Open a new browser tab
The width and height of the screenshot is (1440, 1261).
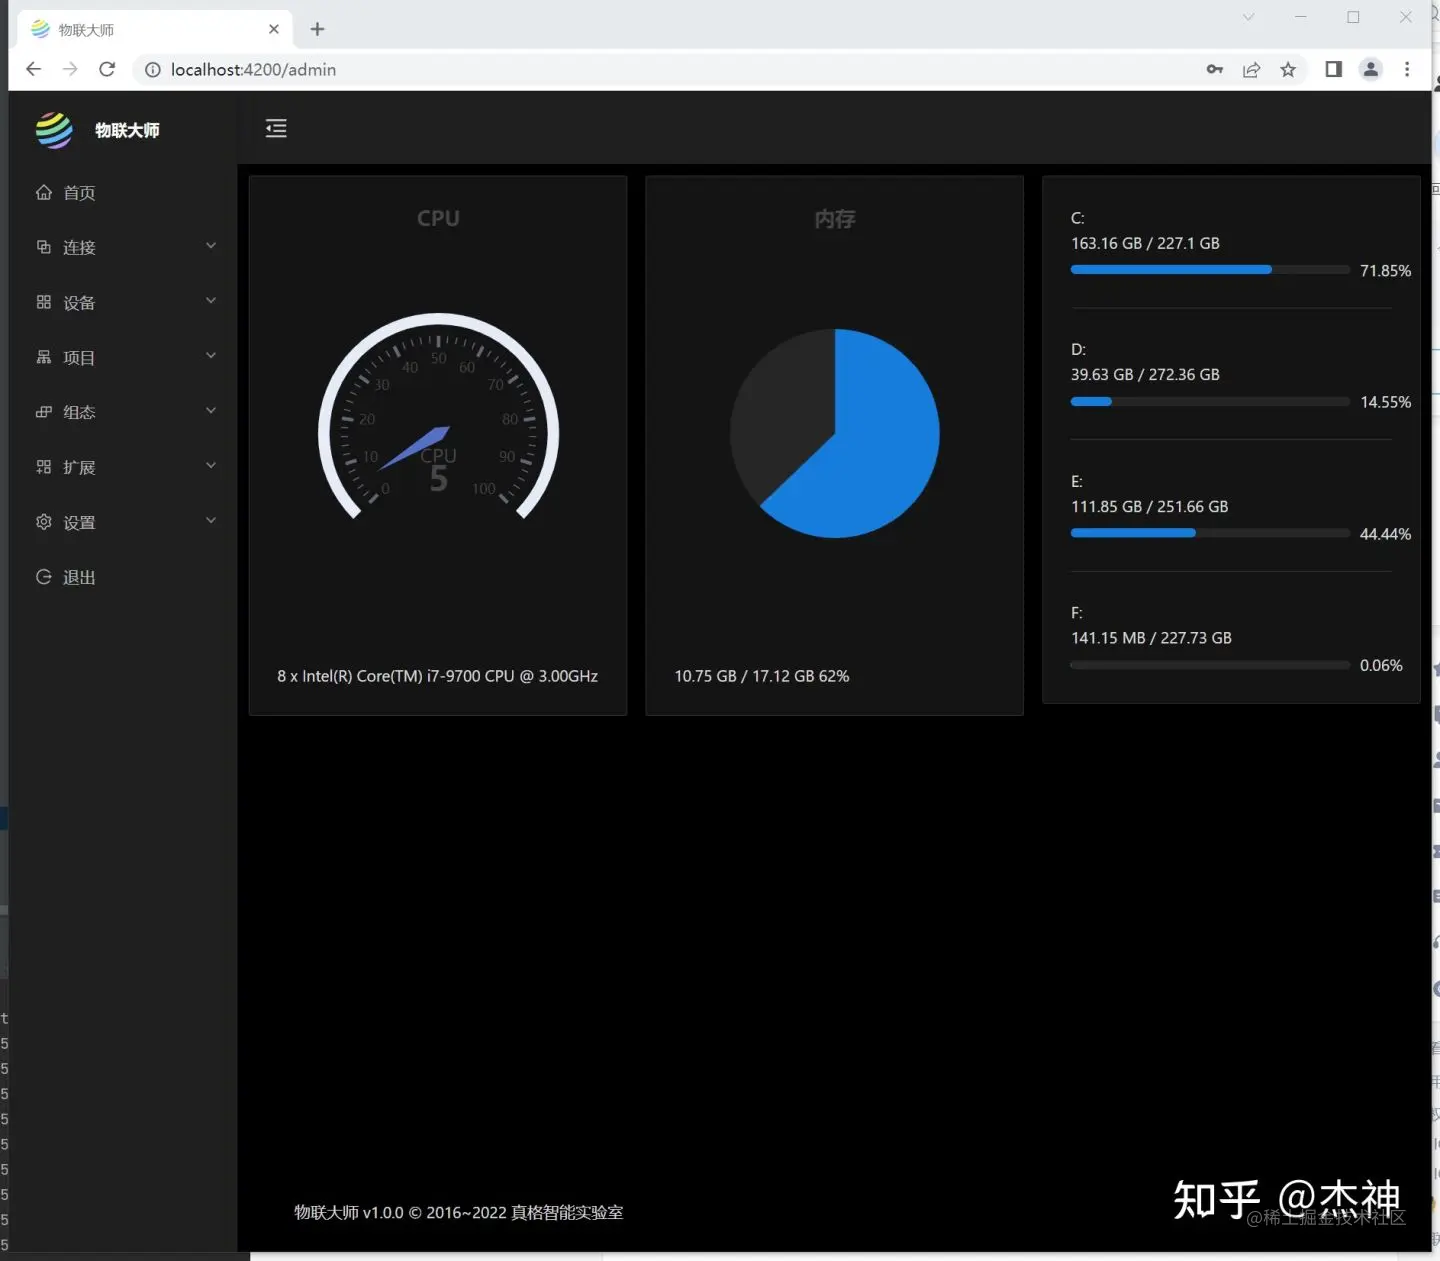pyautogui.click(x=317, y=29)
